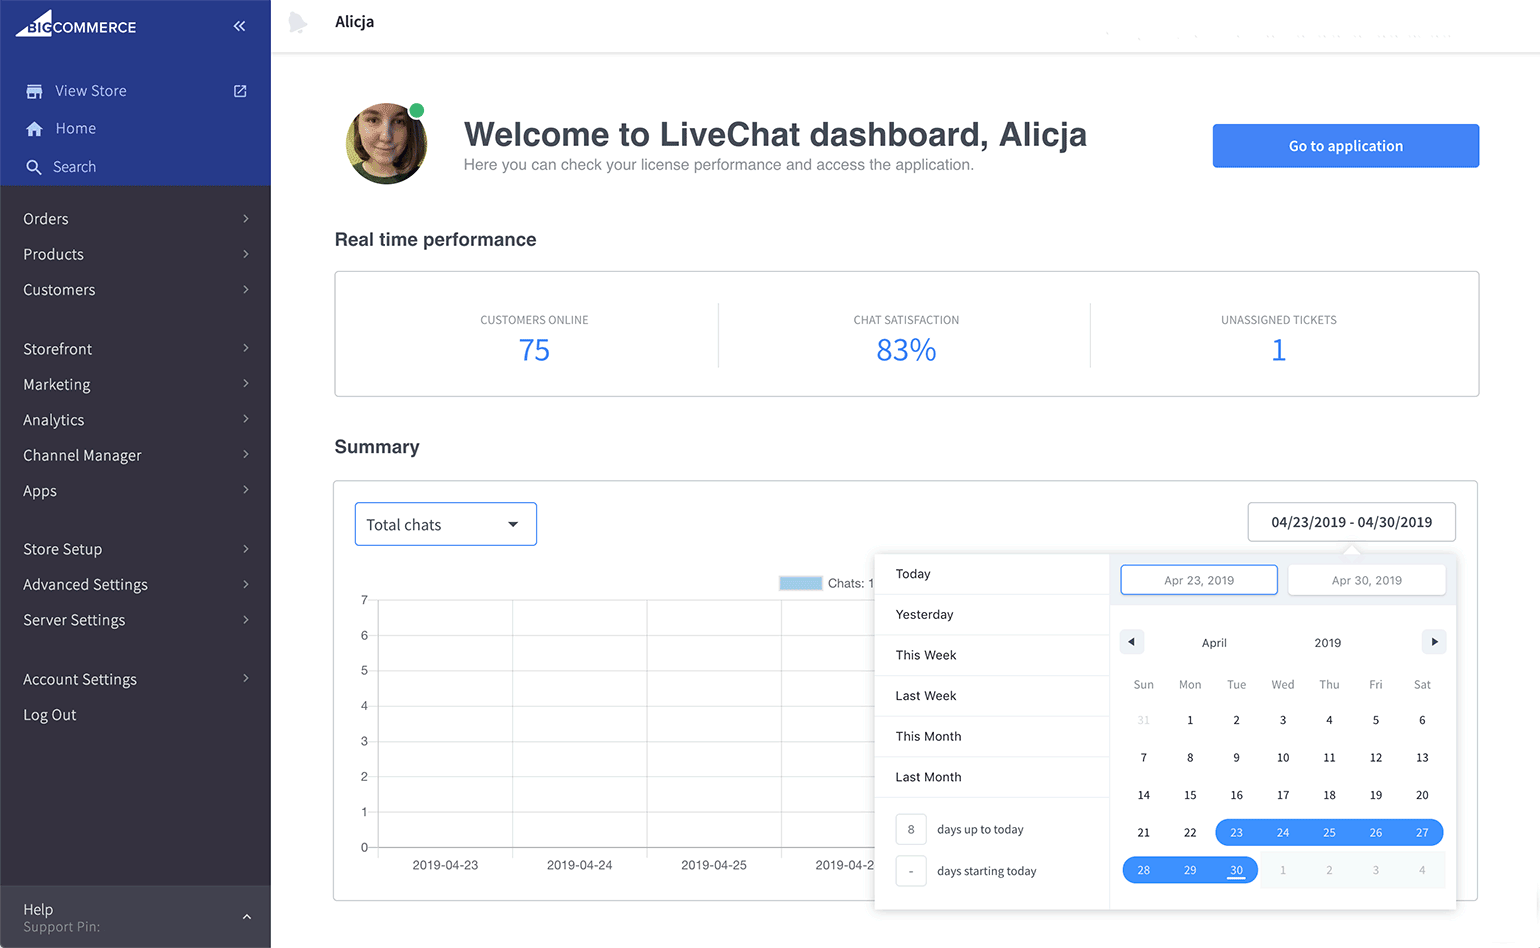Click the notification bell icon

click(297, 22)
